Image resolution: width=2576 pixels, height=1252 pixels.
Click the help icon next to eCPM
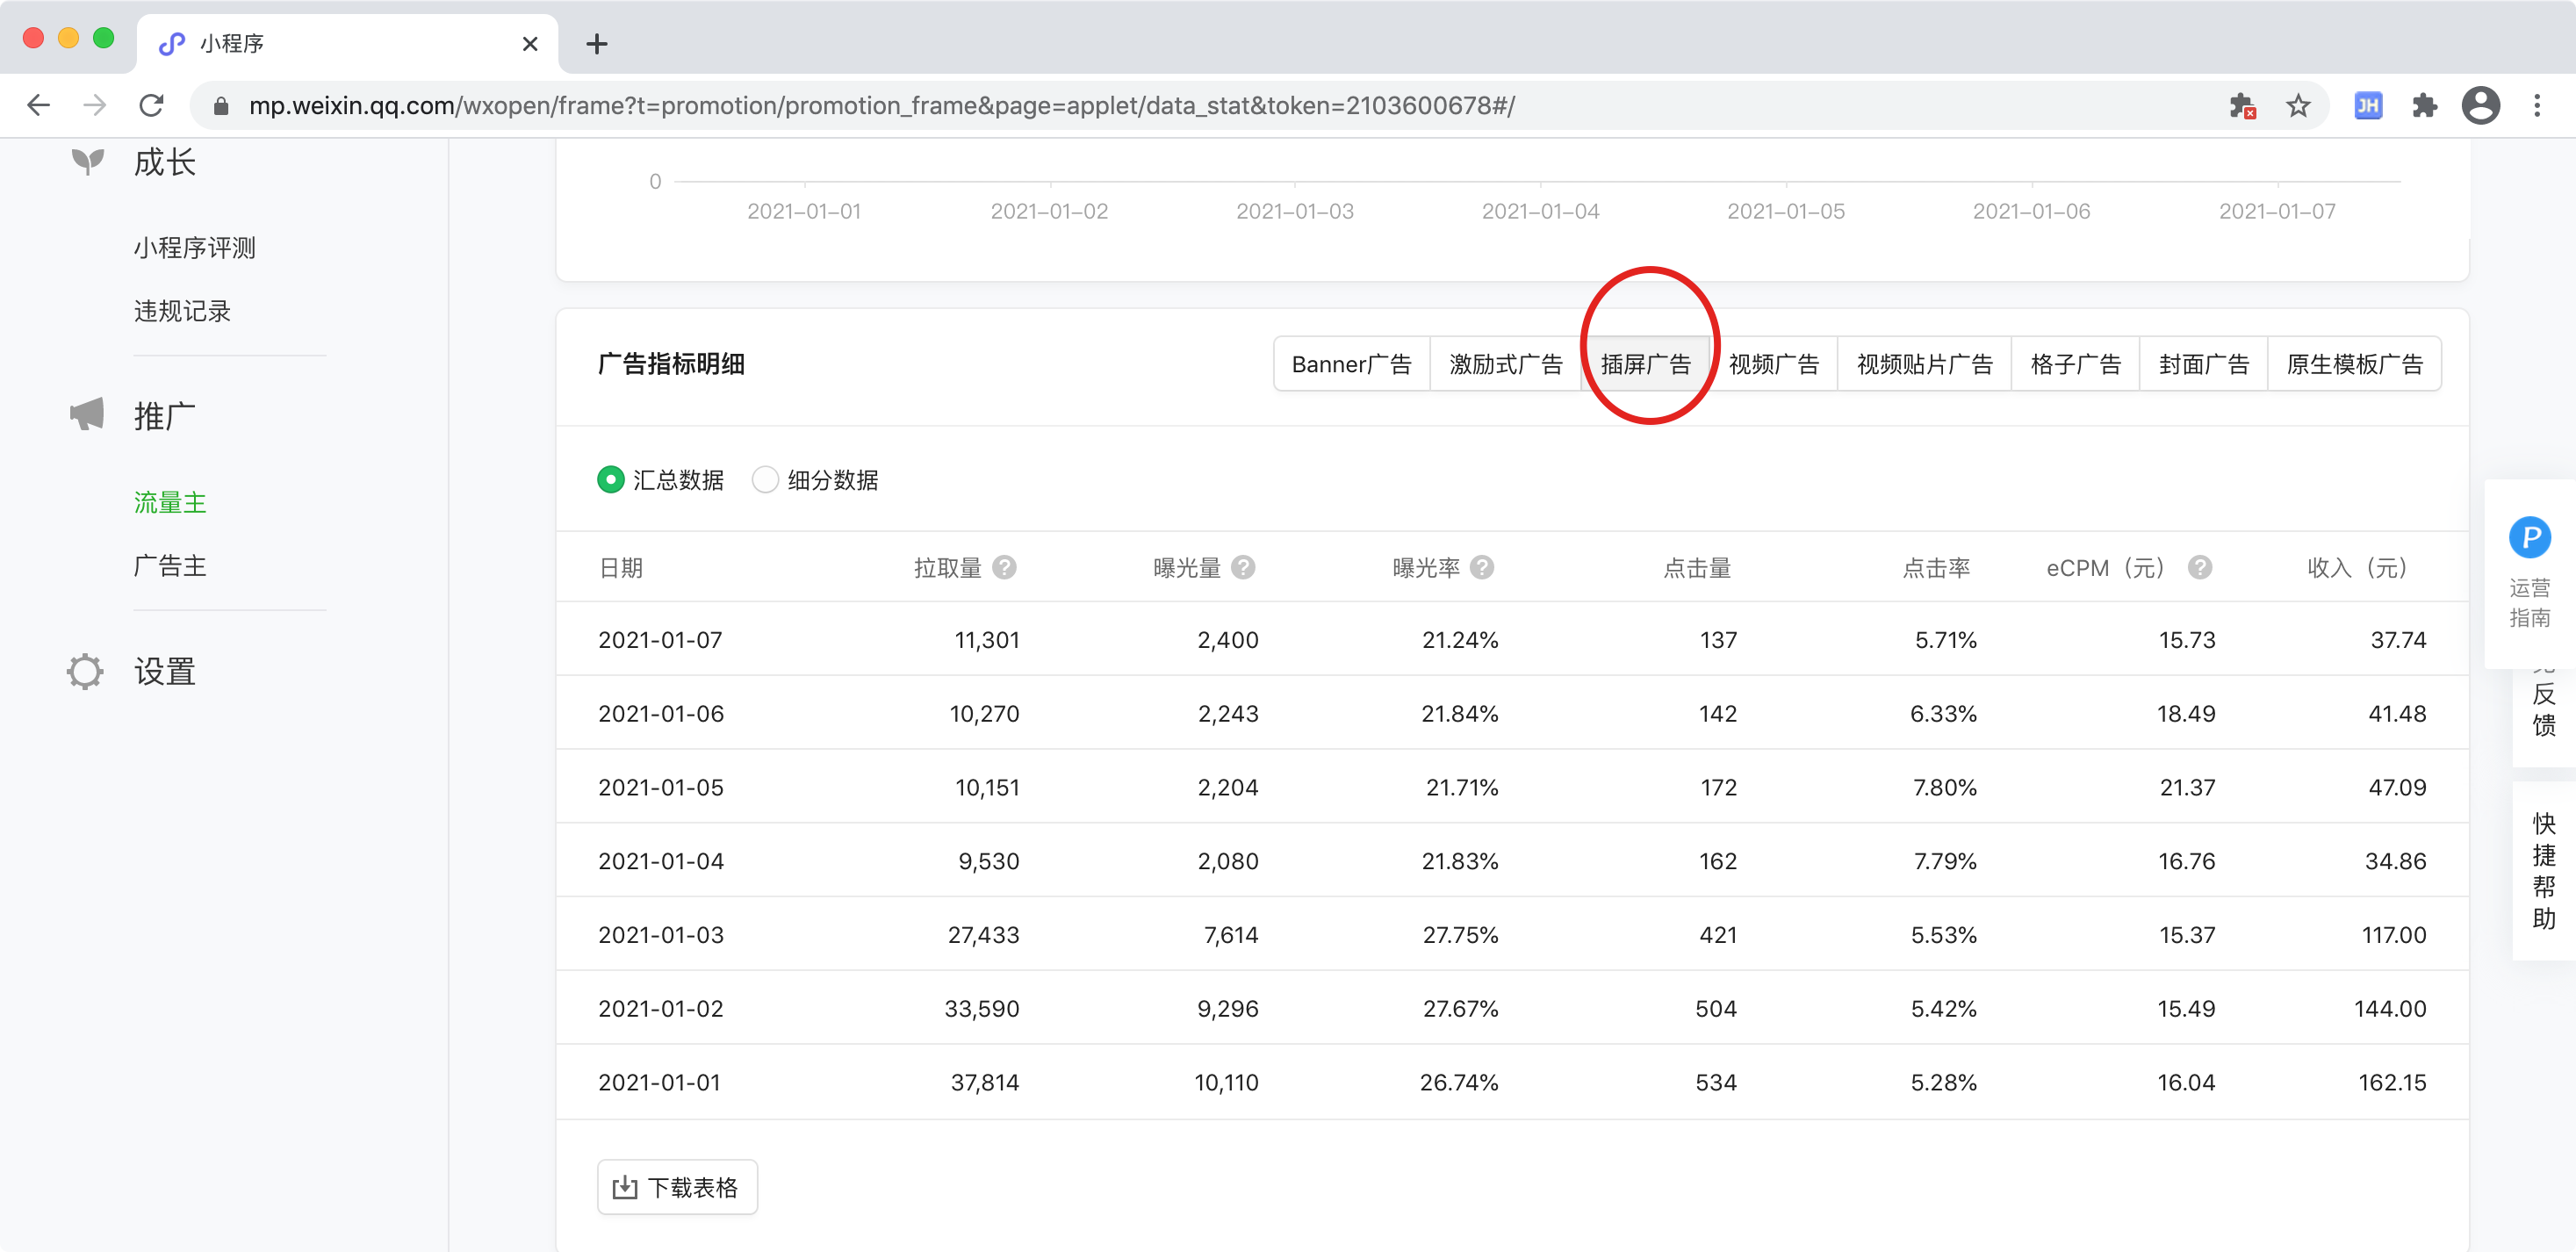click(2199, 568)
